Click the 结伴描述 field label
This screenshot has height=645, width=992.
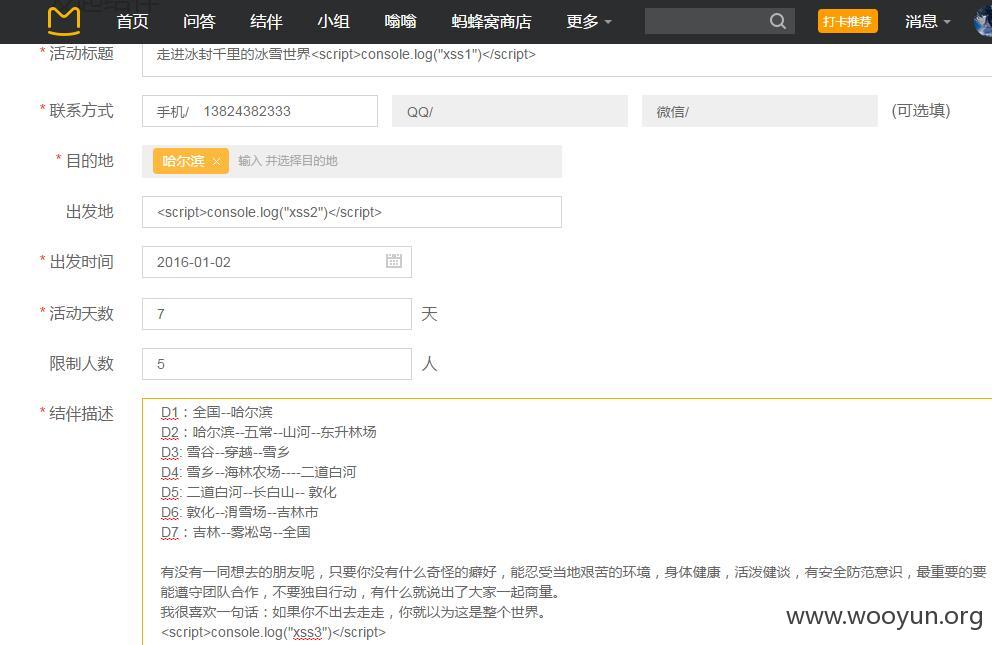click(x=81, y=414)
